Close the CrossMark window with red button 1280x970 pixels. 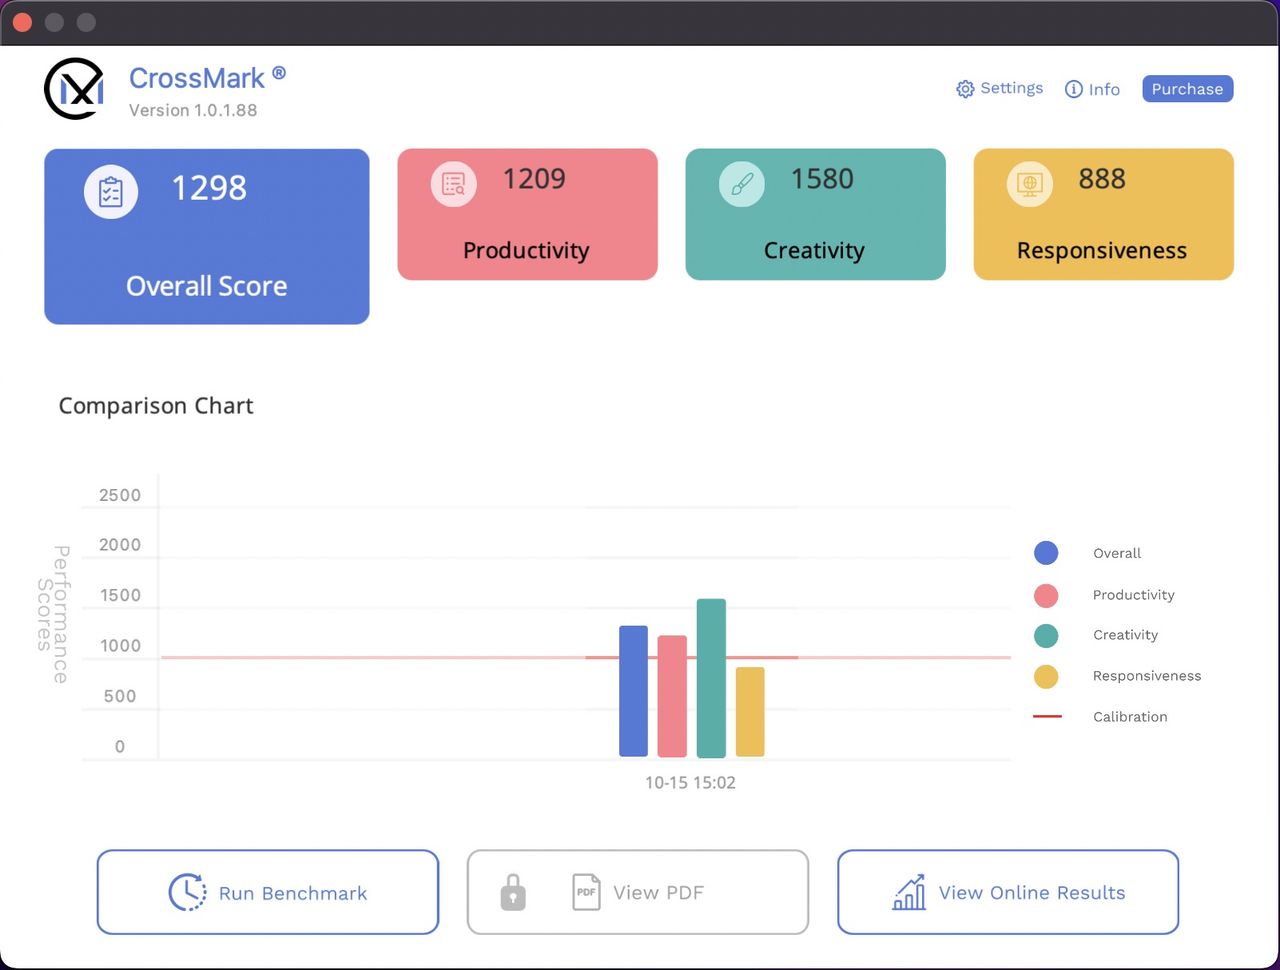tap(22, 22)
